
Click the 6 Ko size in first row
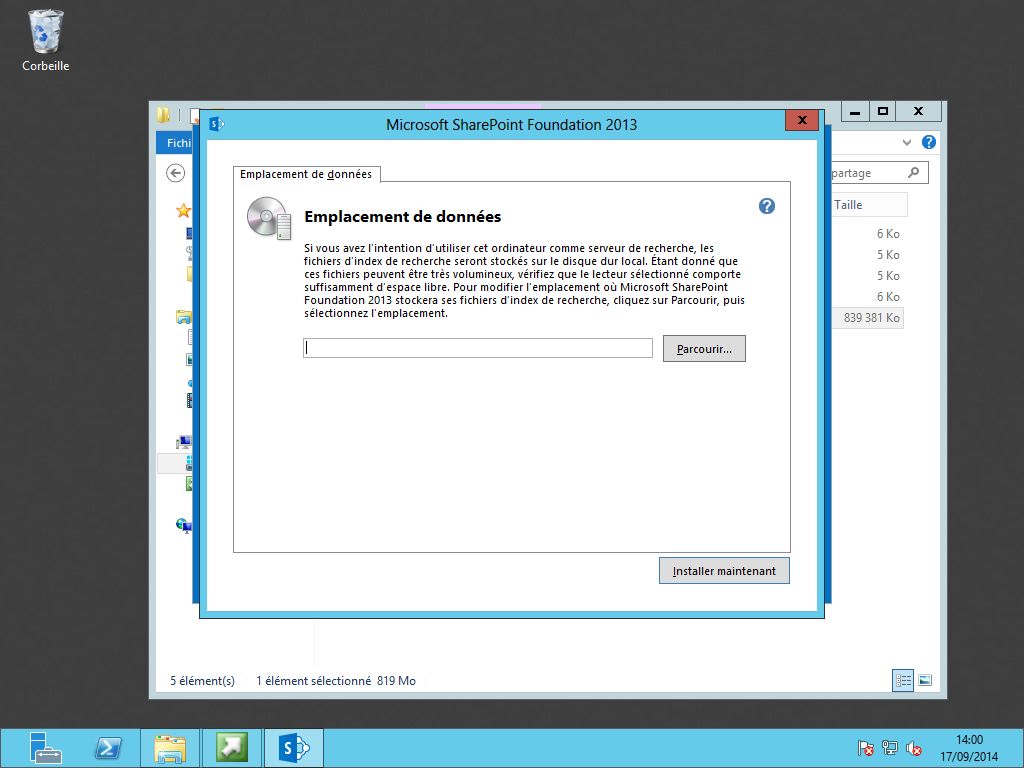888,234
